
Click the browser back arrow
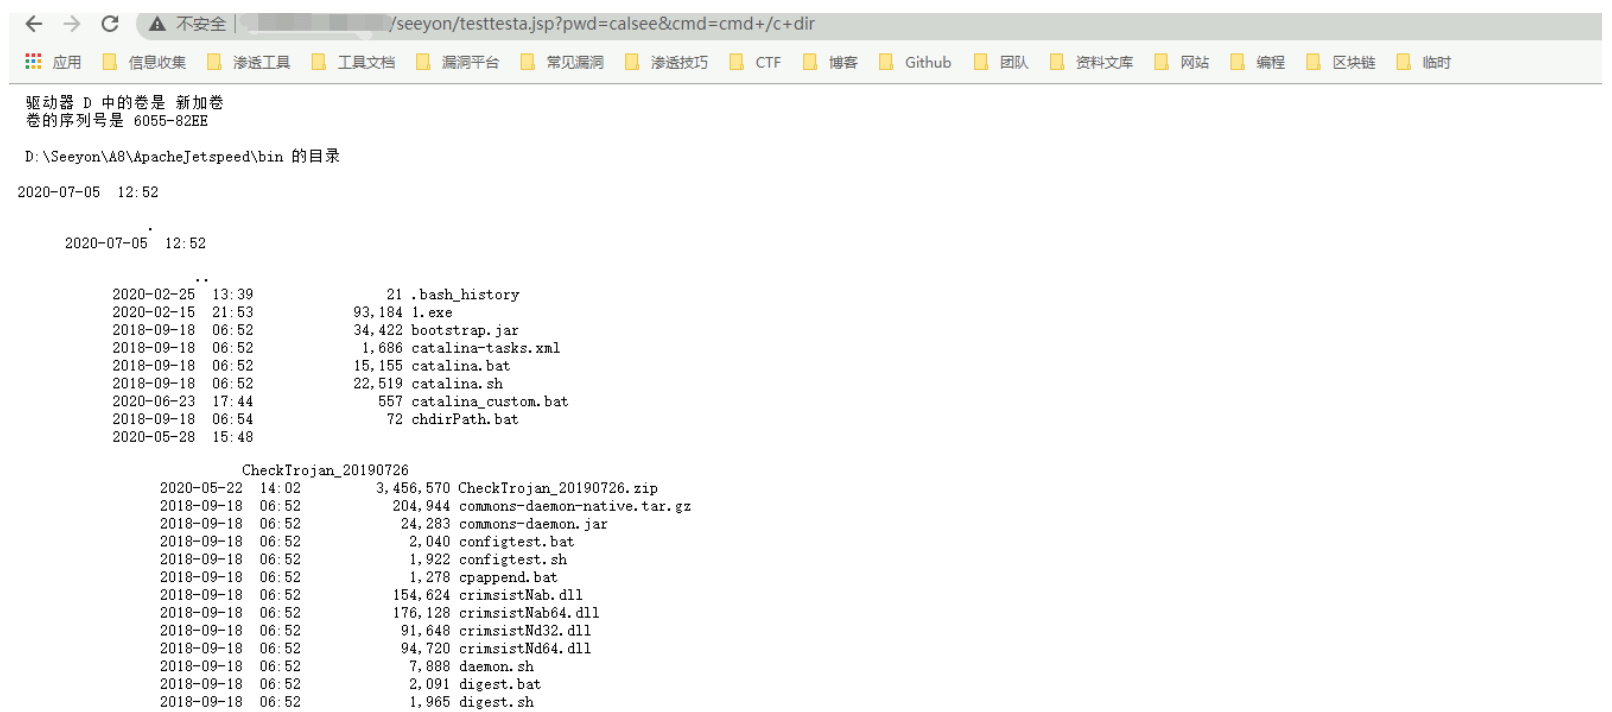tap(33, 24)
